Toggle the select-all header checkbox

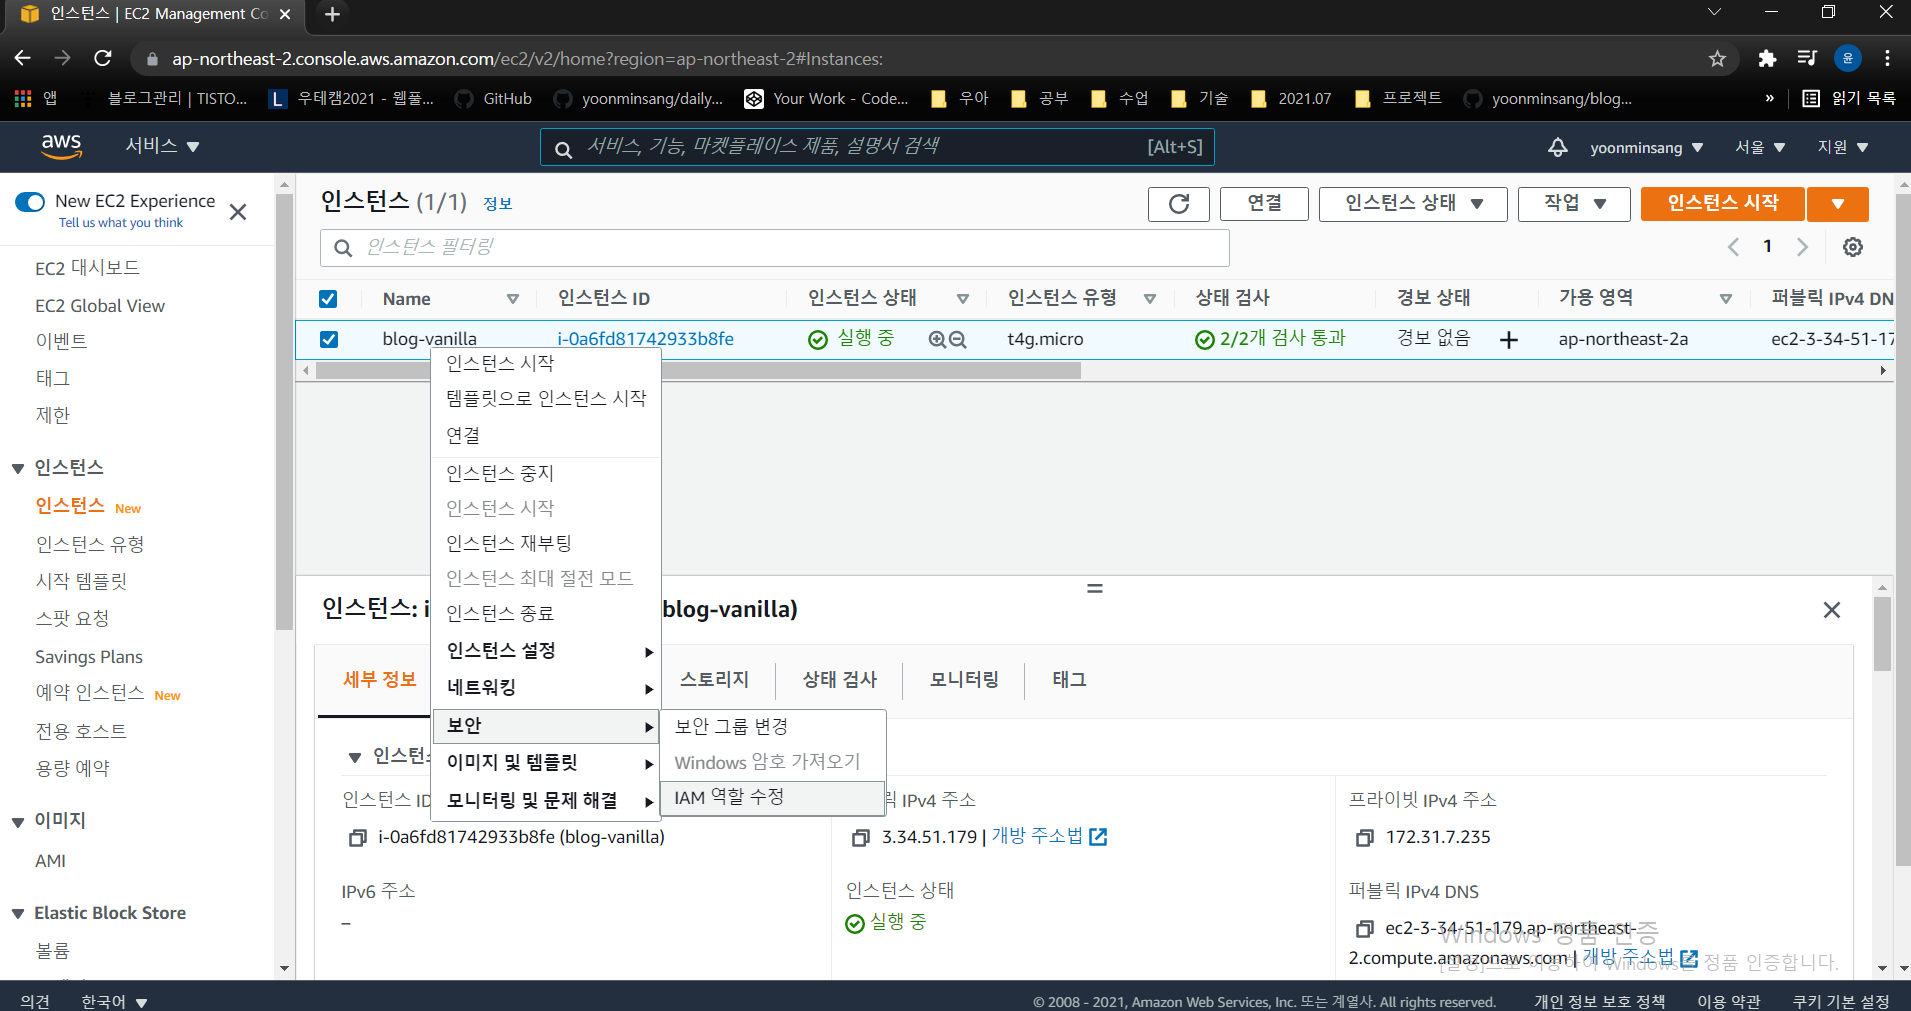click(x=328, y=299)
